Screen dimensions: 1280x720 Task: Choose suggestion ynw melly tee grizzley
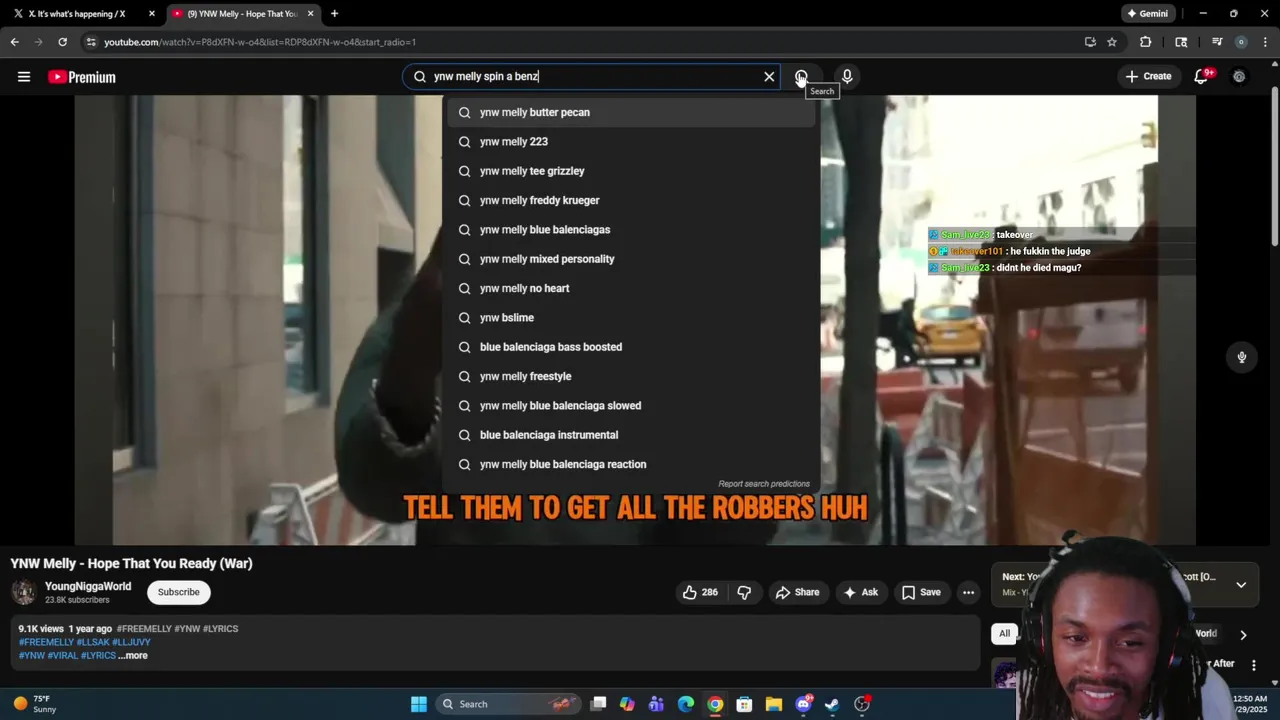631,171
